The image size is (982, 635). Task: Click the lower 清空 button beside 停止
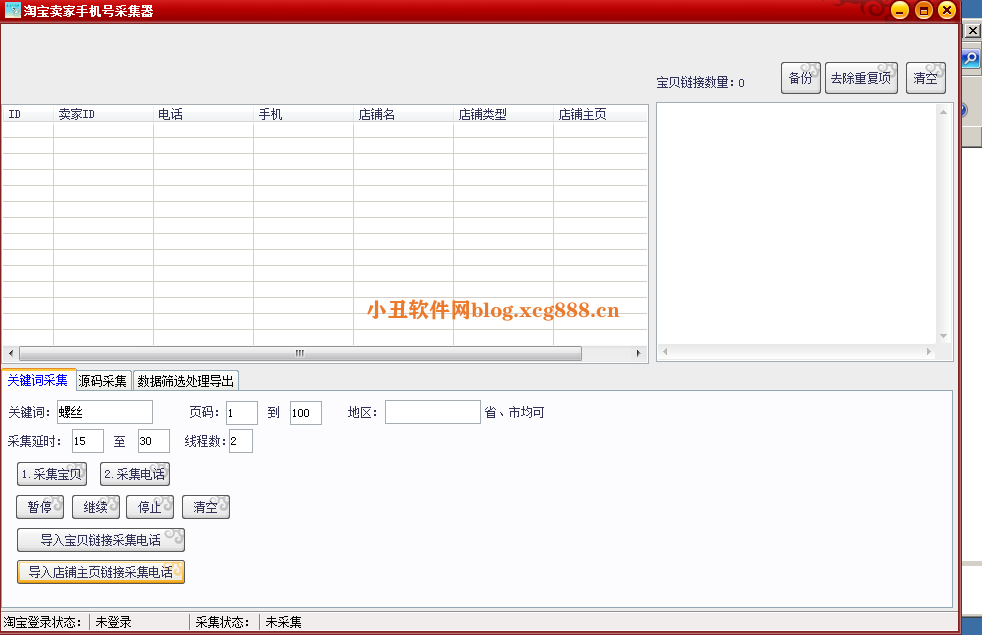click(x=205, y=507)
